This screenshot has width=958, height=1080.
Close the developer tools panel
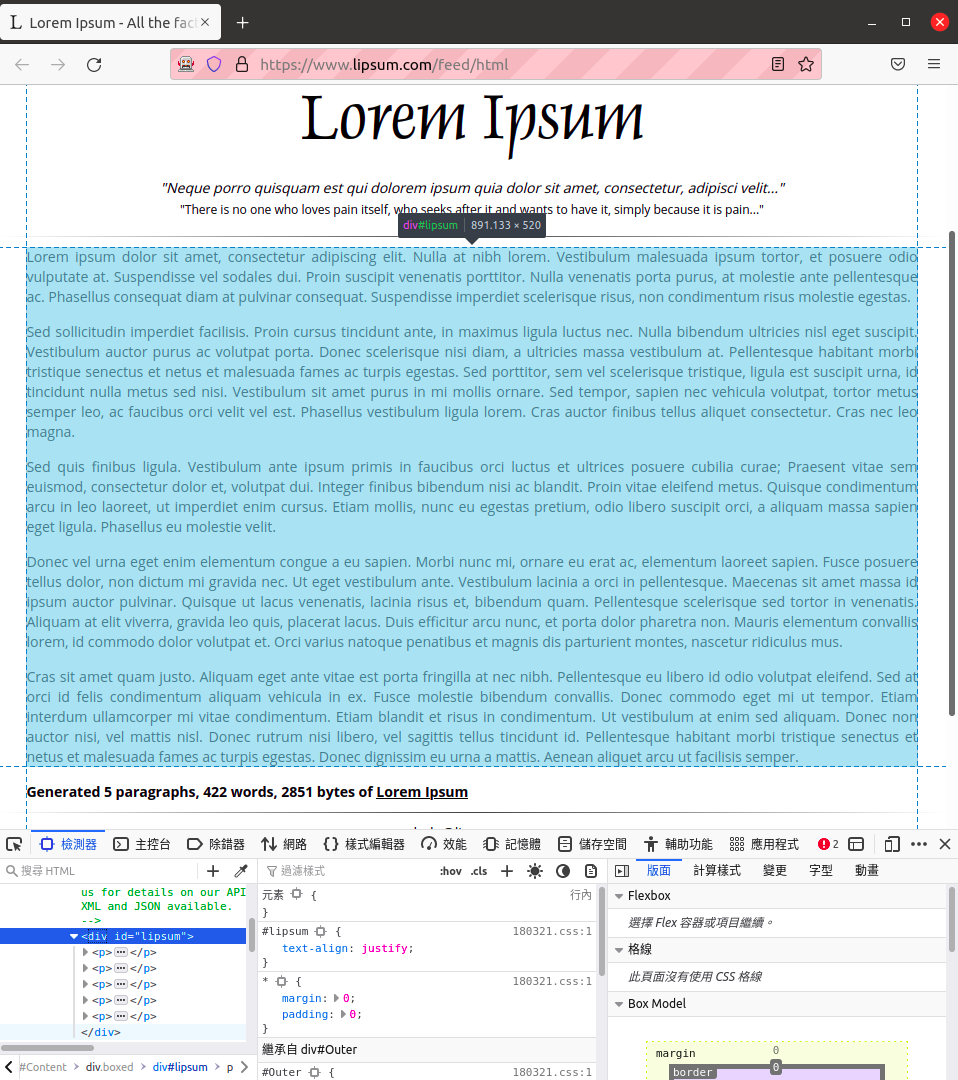point(945,844)
